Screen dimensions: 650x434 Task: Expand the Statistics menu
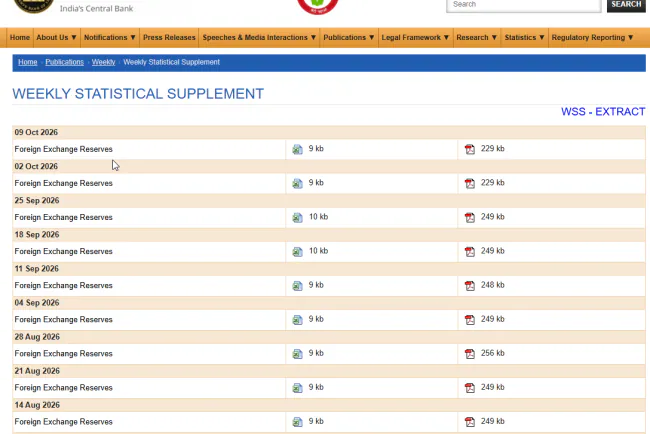pyautogui.click(x=524, y=37)
